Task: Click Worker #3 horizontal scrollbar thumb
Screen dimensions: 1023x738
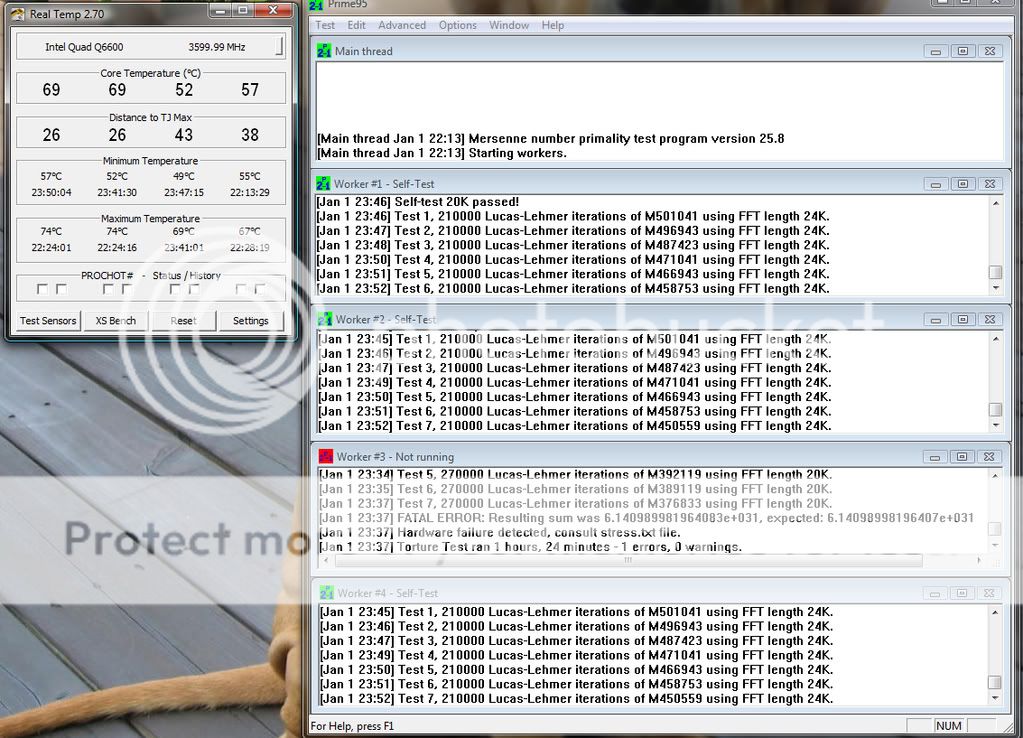Action: click(628, 560)
